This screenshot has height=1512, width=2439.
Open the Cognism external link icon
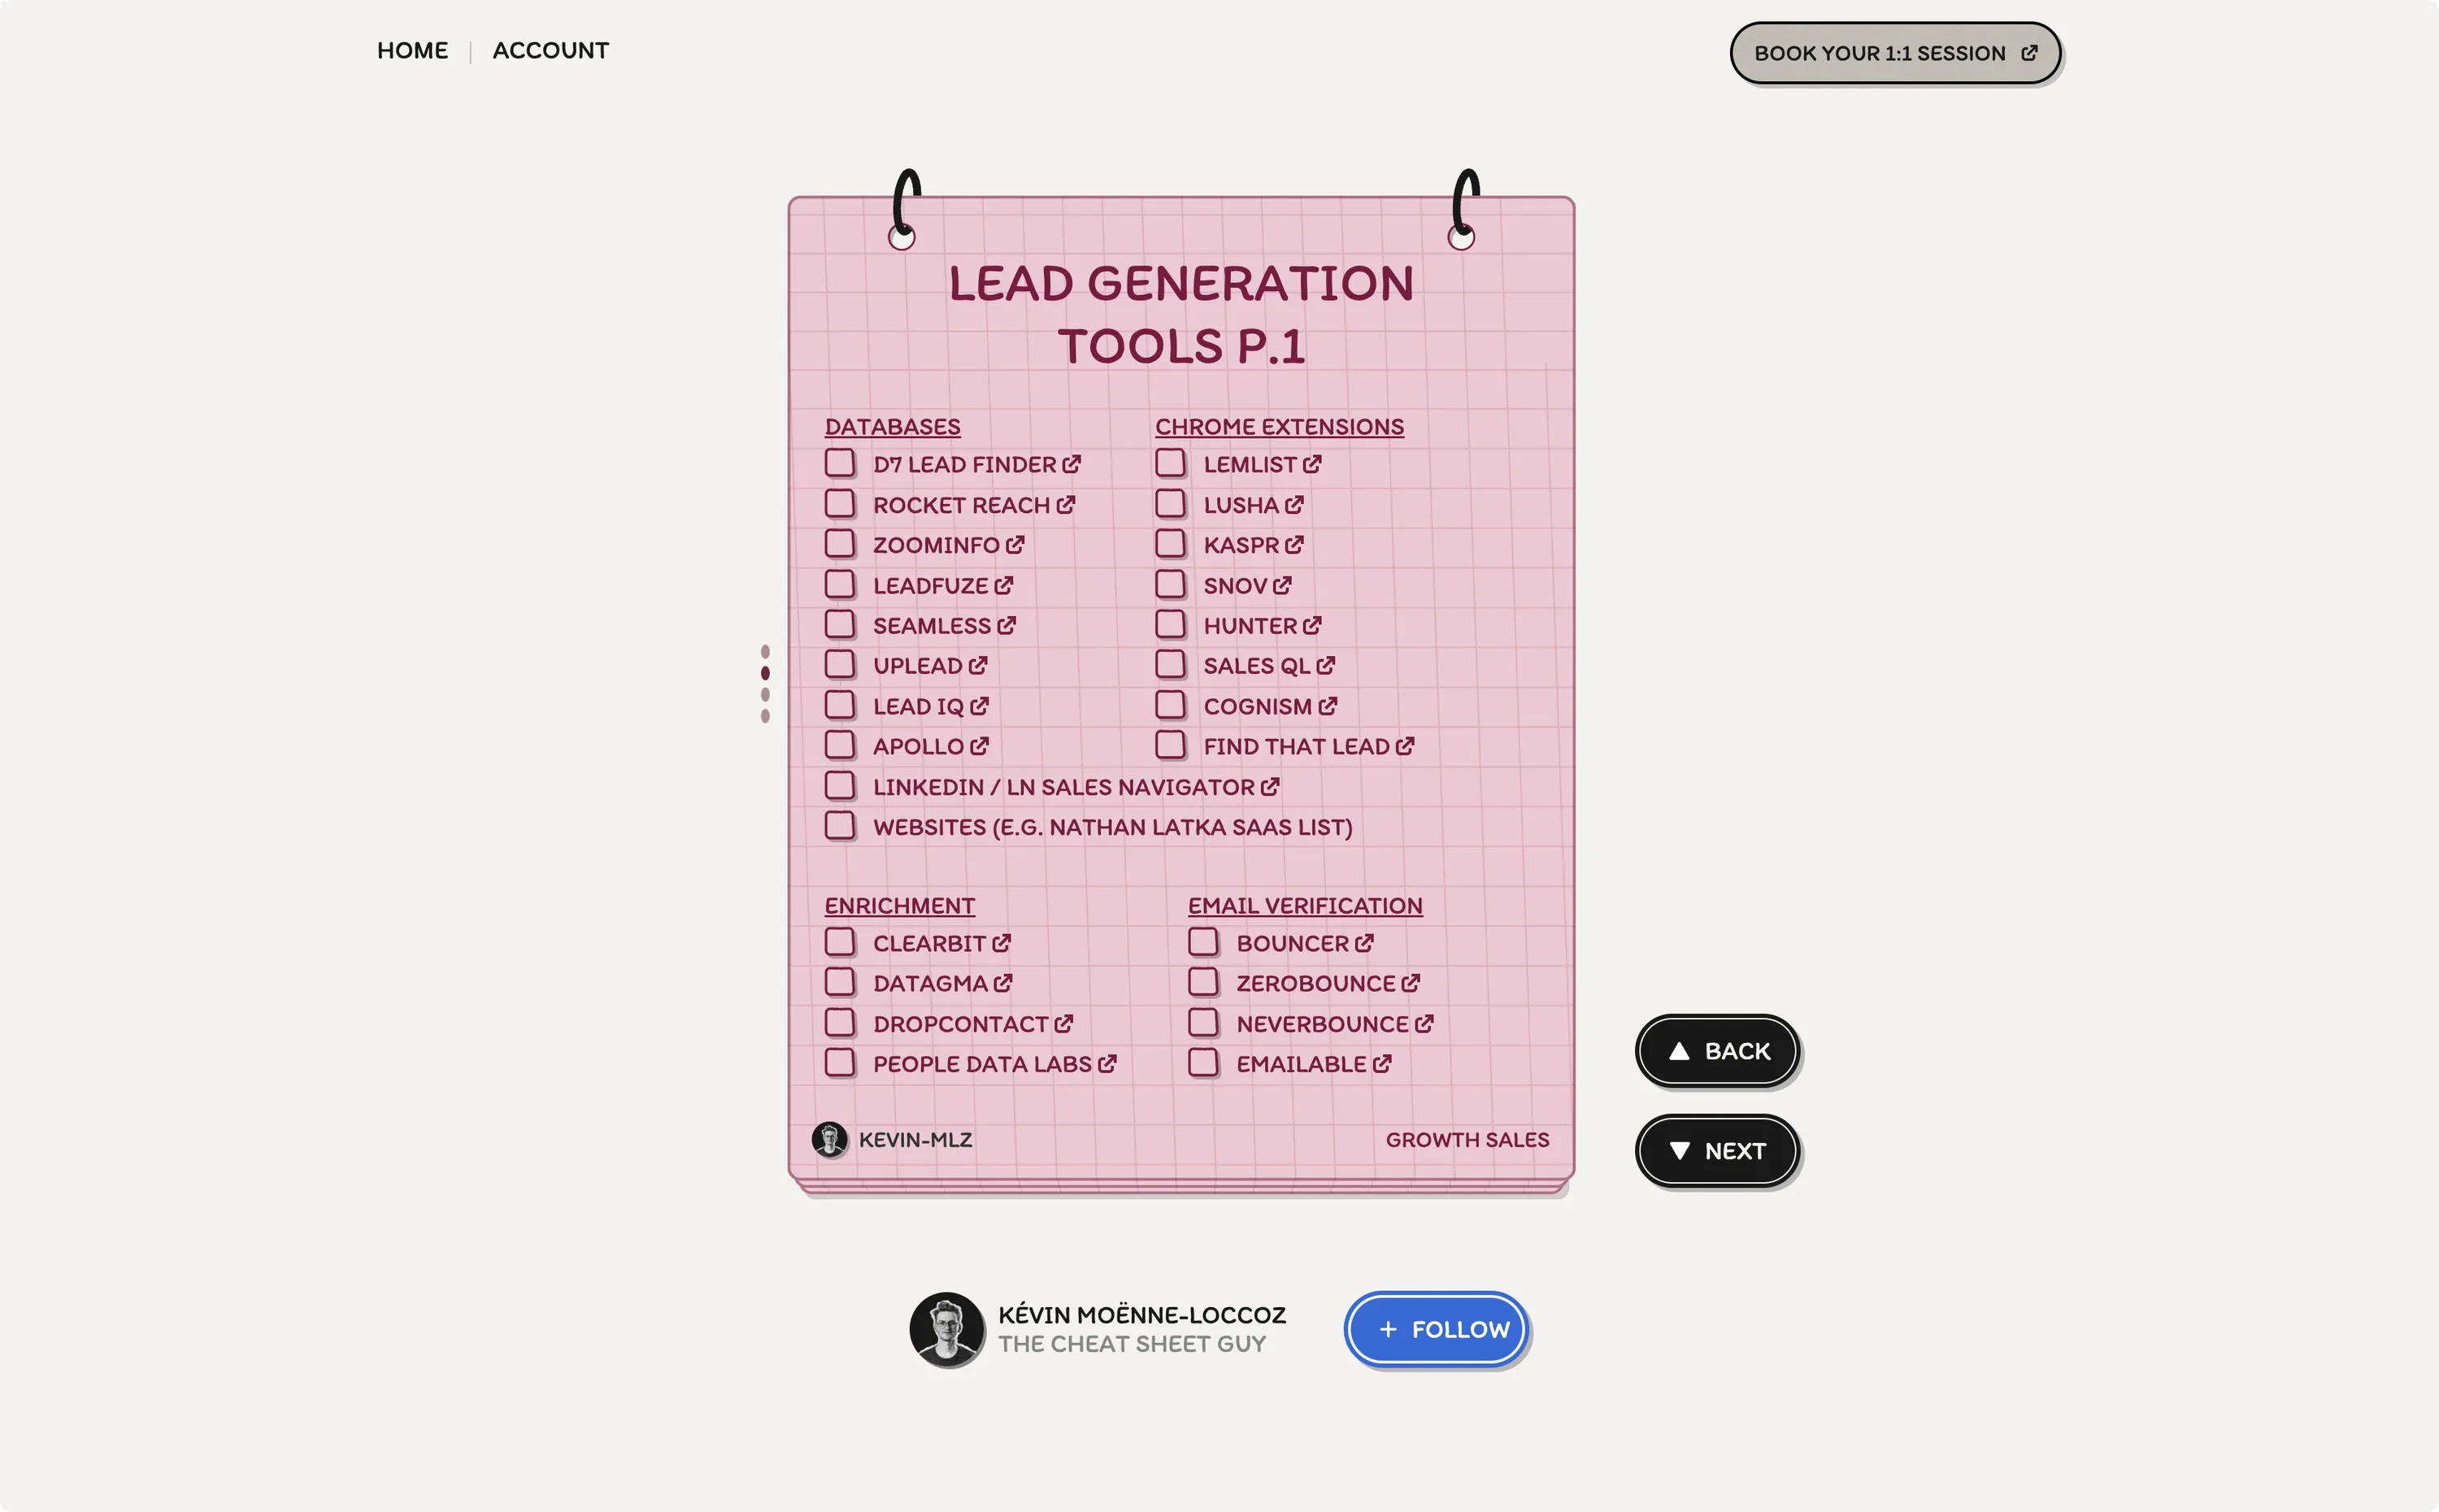1328,704
